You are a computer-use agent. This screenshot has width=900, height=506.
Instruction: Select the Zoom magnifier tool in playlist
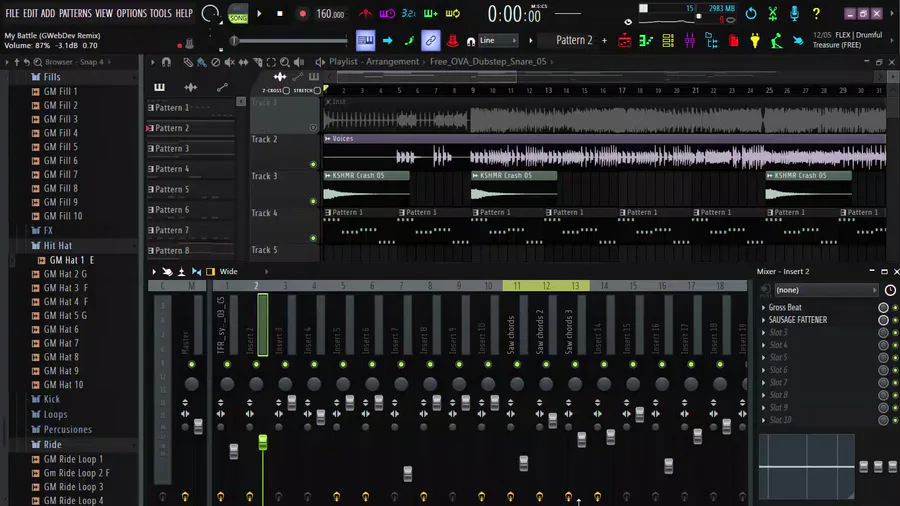pyautogui.click(x=285, y=62)
